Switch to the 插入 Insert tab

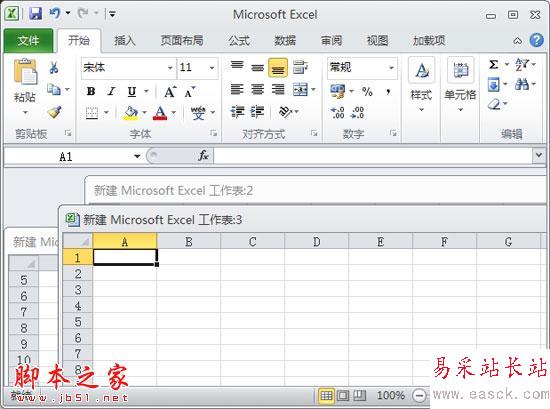pos(125,41)
